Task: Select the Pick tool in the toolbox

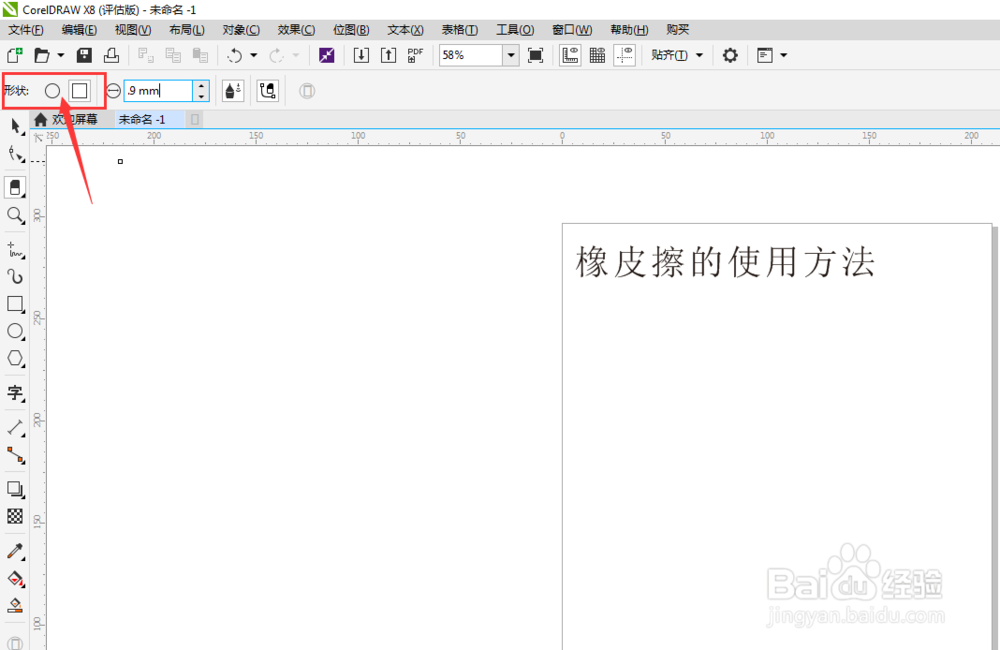Action: pyautogui.click(x=15, y=123)
